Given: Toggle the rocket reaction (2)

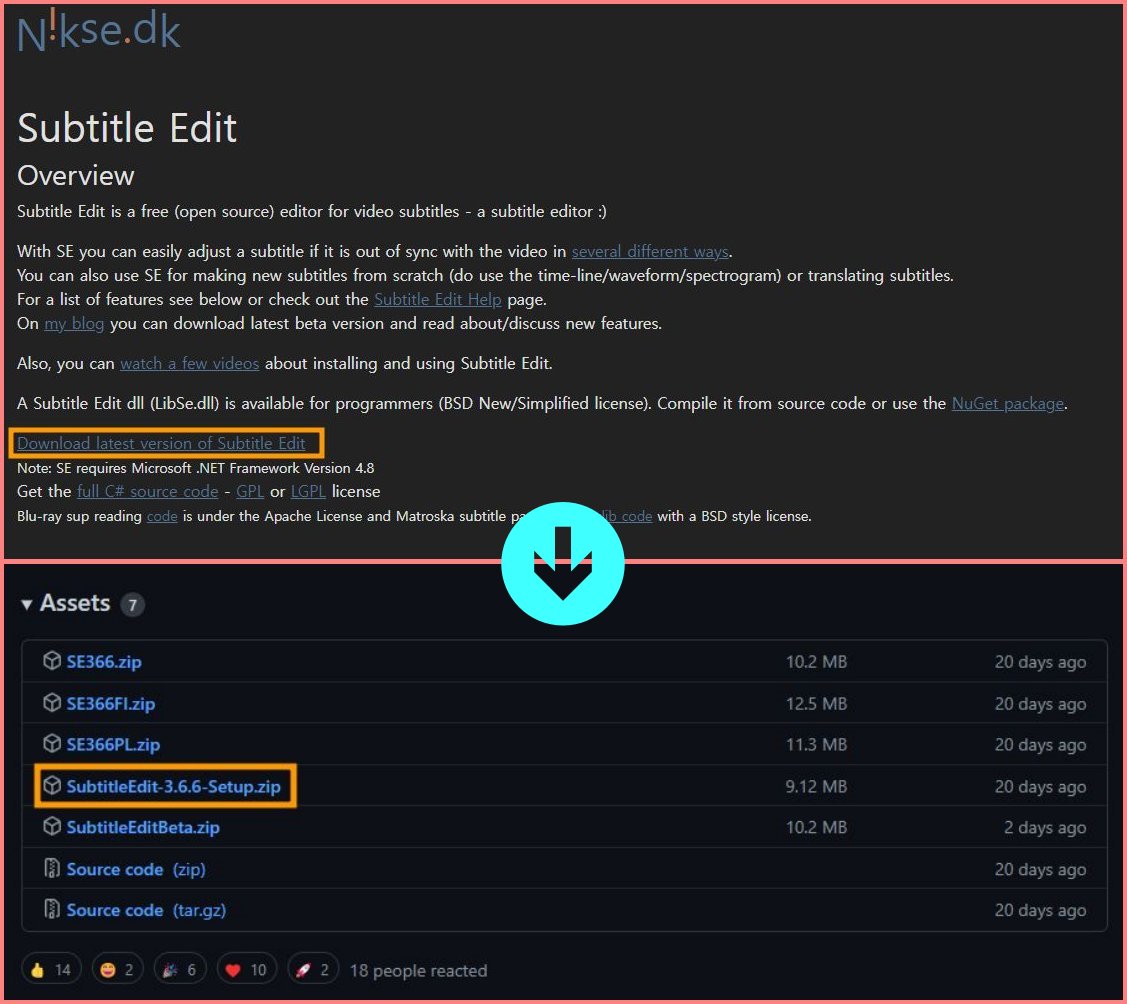Looking at the screenshot, I should (x=313, y=970).
